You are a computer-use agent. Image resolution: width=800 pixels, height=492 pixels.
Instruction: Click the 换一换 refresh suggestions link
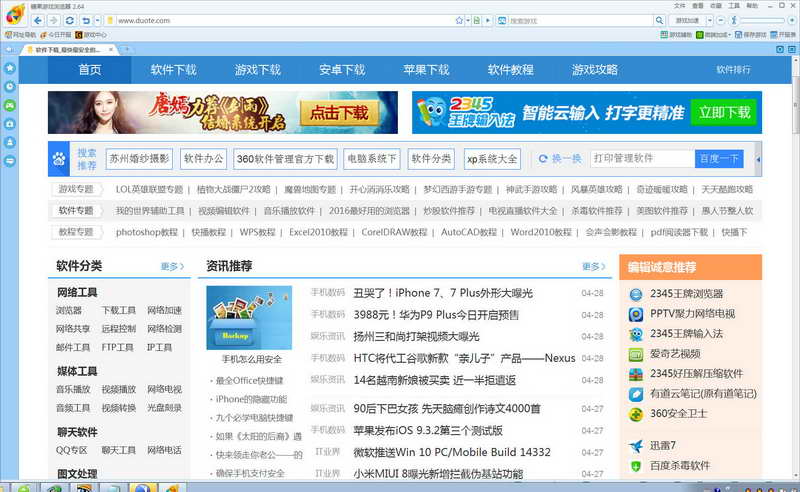(x=560, y=159)
